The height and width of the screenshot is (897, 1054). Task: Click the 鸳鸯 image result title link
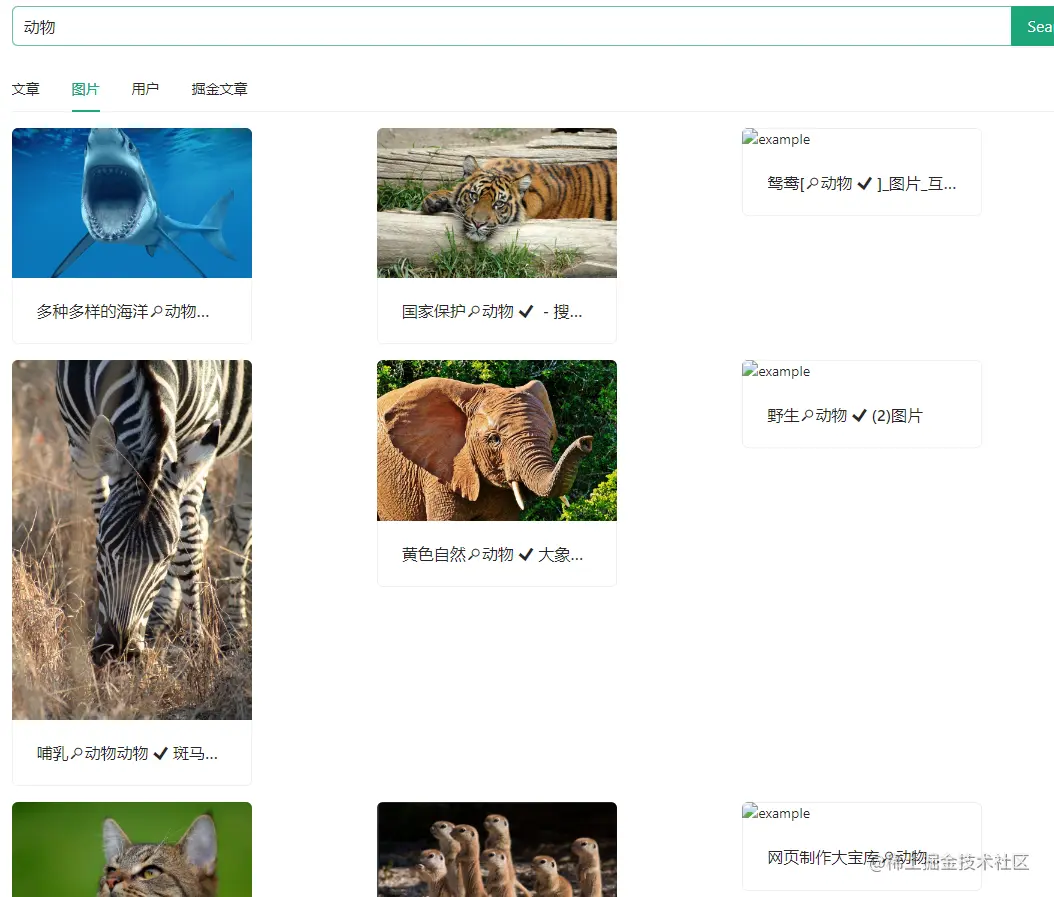coord(860,183)
